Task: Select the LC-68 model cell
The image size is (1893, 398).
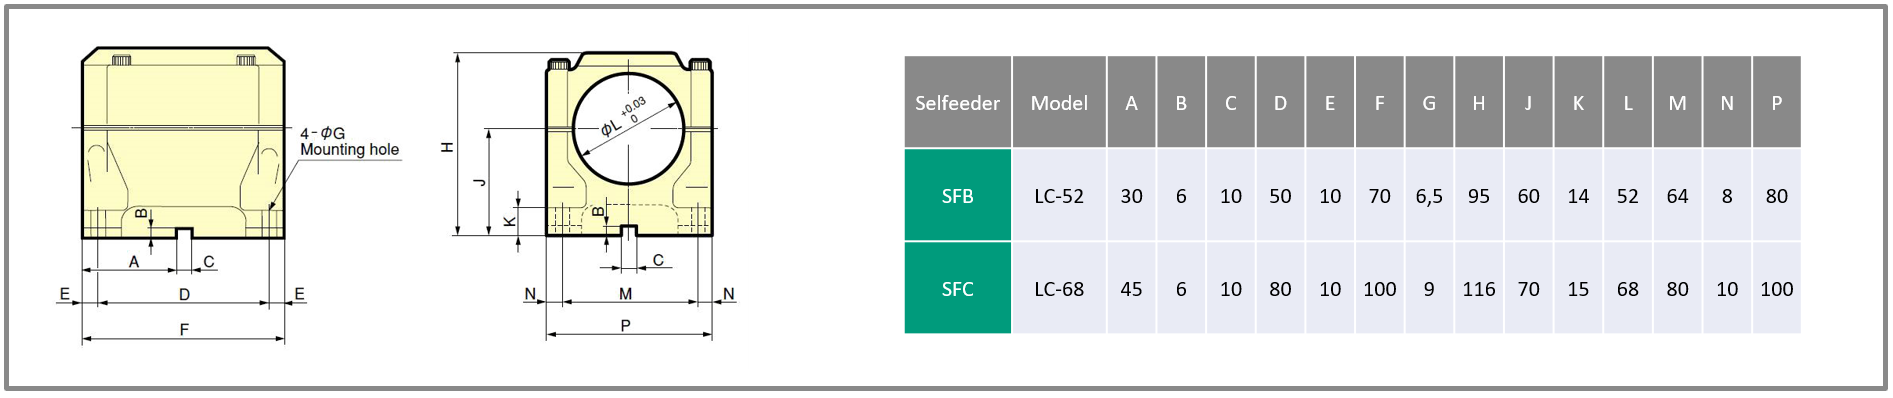Action: [x=1059, y=289]
